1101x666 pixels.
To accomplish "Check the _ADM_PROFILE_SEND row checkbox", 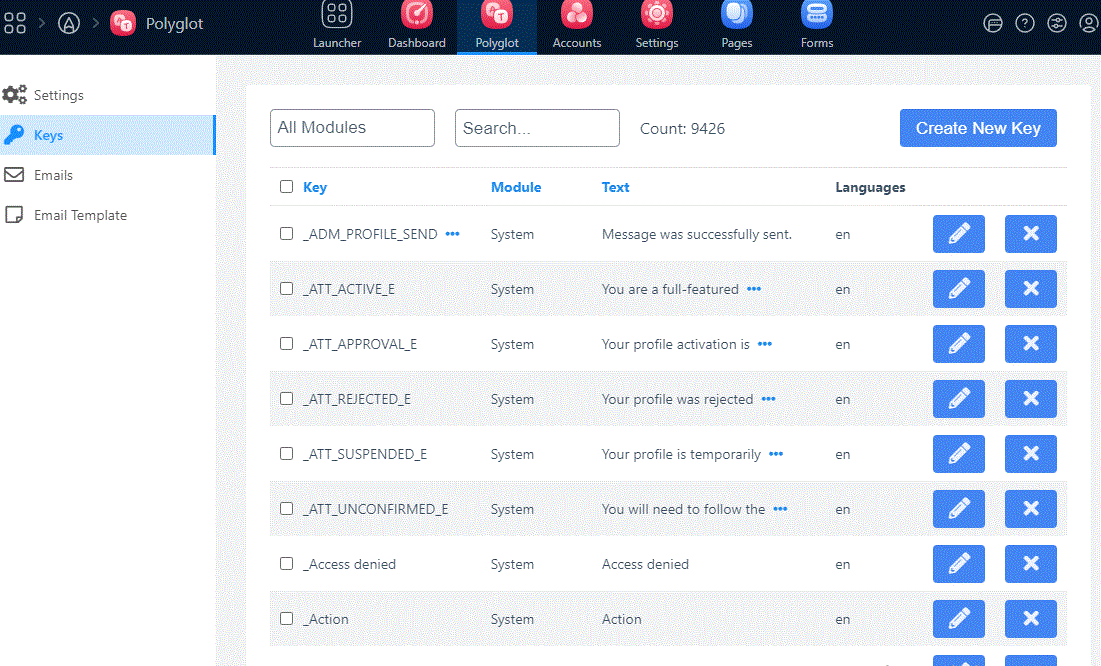I will [287, 234].
